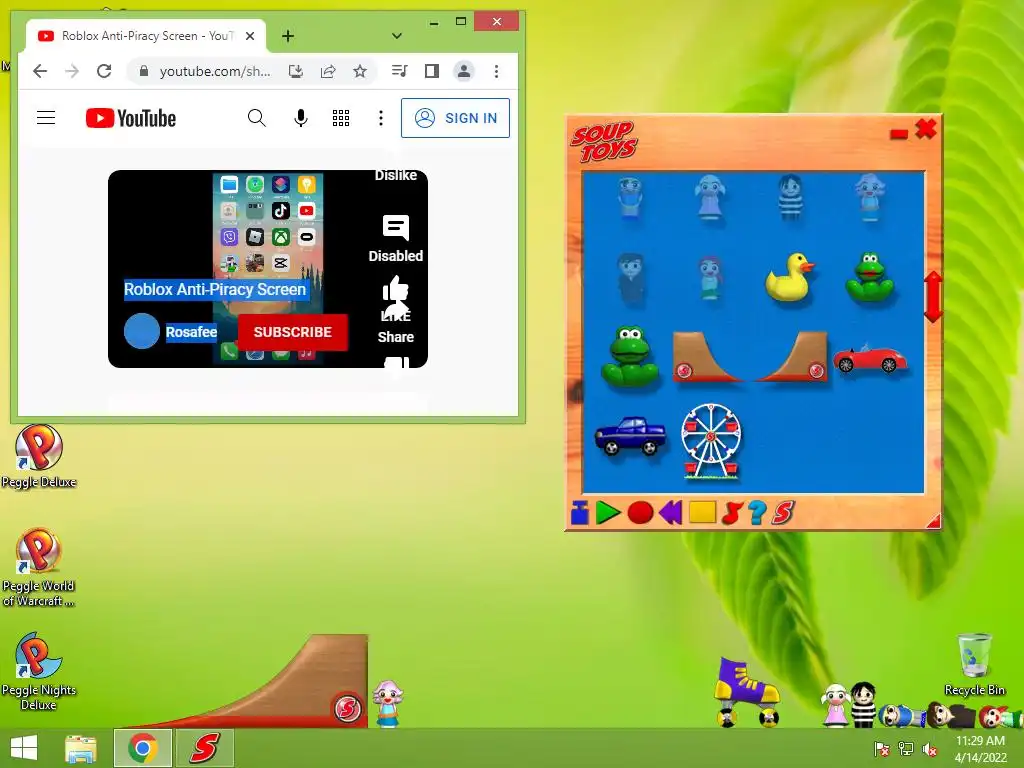Go back in Chrome
Image resolution: width=1024 pixels, height=768 pixels.
[40, 71]
